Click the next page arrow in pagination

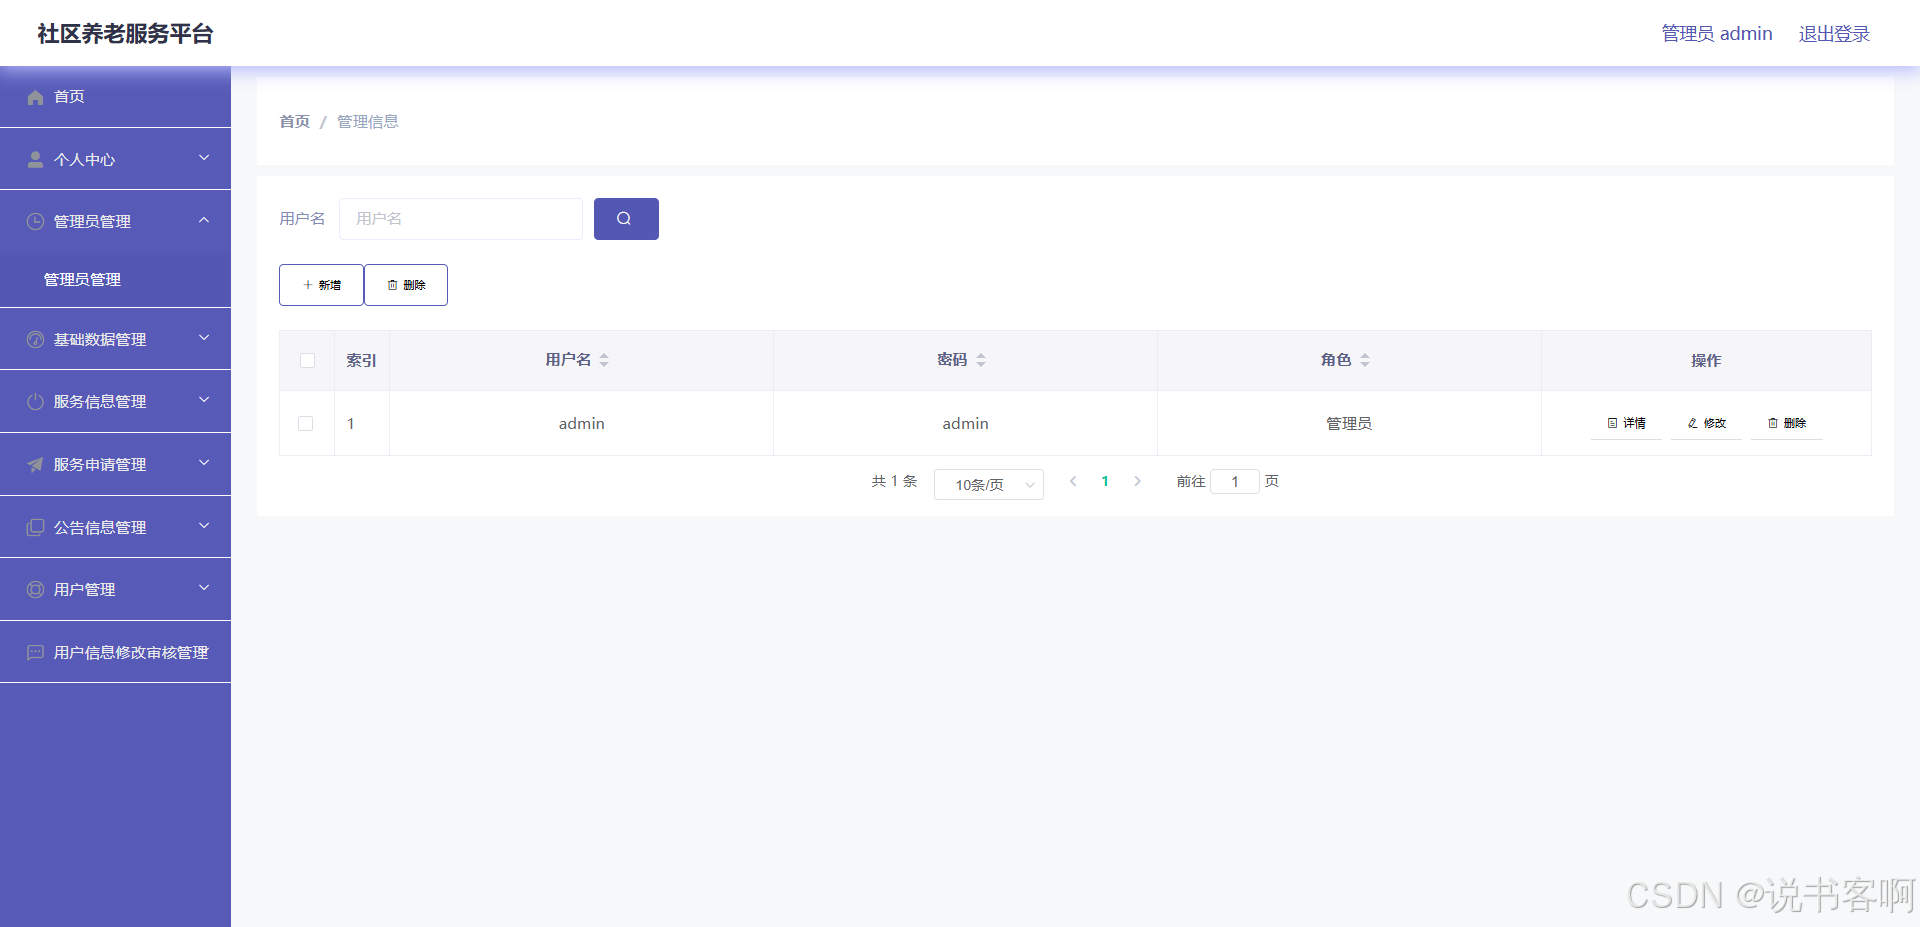(1137, 481)
